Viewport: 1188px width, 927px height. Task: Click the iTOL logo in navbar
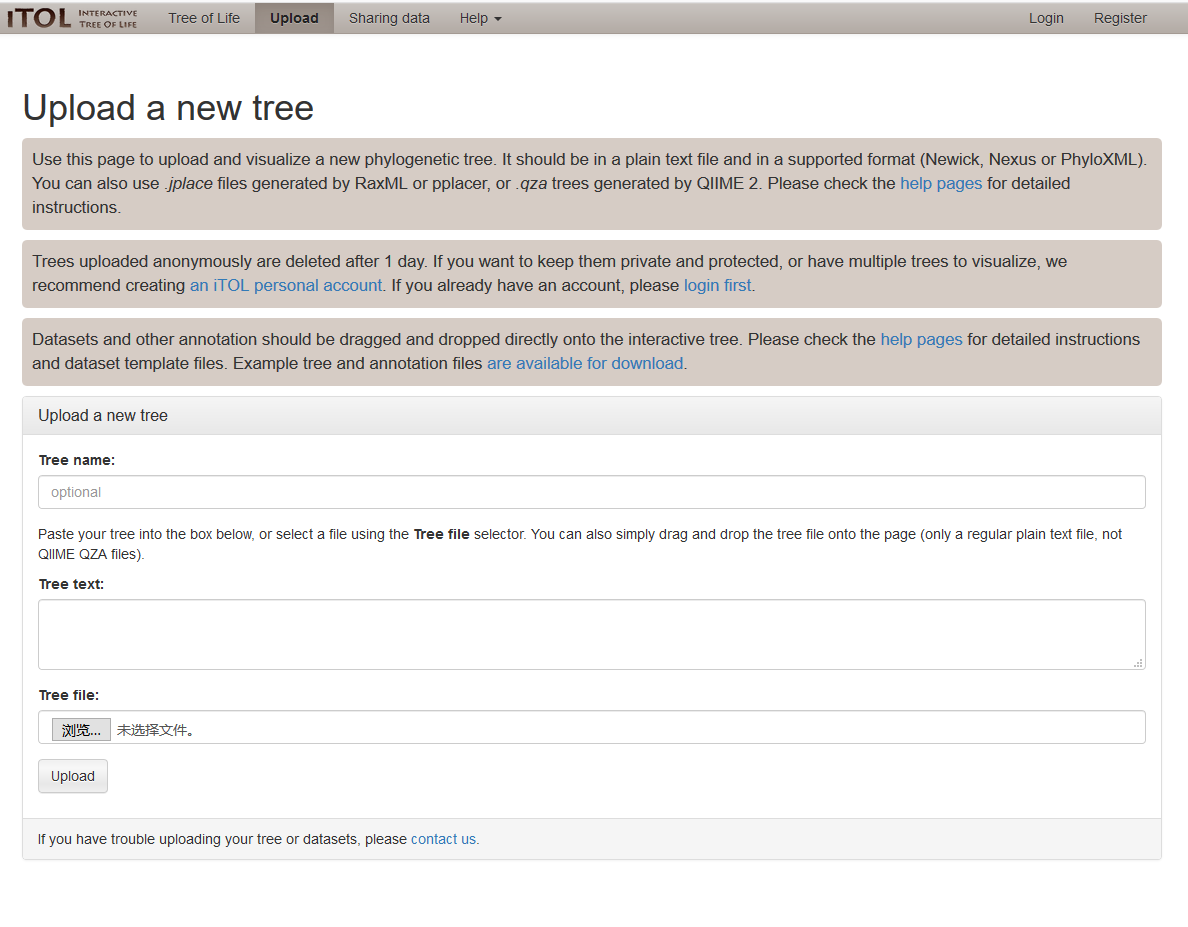pos(72,18)
